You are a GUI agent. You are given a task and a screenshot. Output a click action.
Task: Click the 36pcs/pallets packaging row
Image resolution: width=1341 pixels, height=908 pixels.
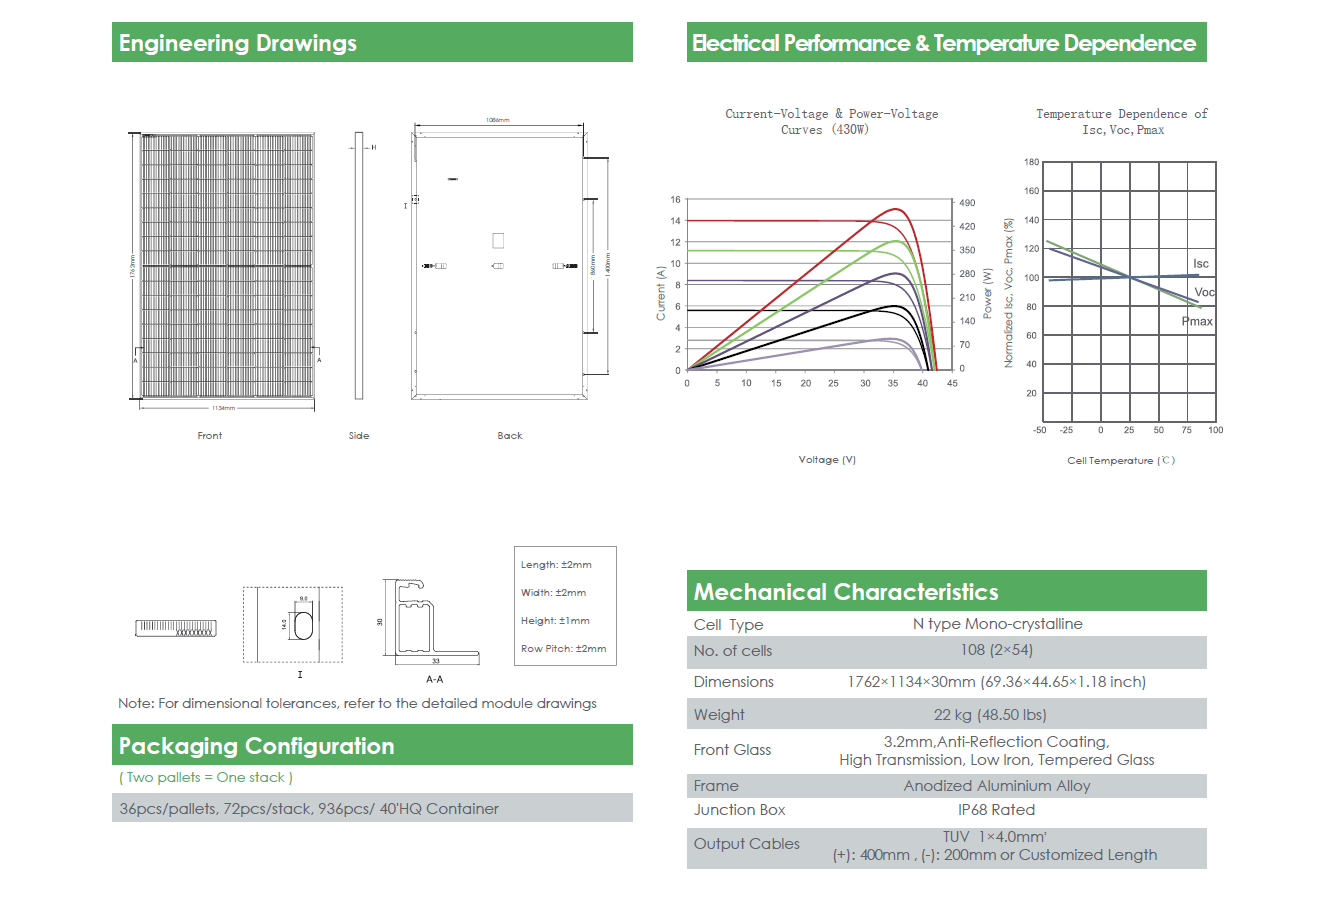pyautogui.click(x=372, y=808)
